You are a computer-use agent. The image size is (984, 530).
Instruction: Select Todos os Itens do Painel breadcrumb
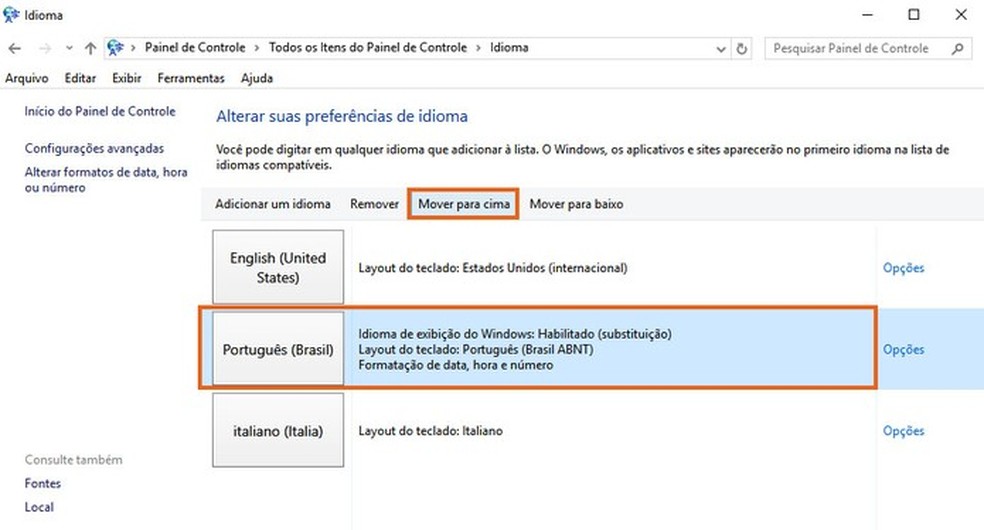tap(368, 48)
